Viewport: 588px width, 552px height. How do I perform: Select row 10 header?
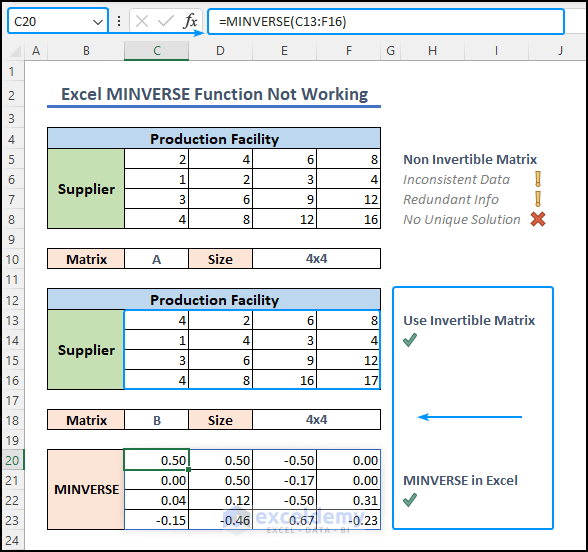pos(12,260)
